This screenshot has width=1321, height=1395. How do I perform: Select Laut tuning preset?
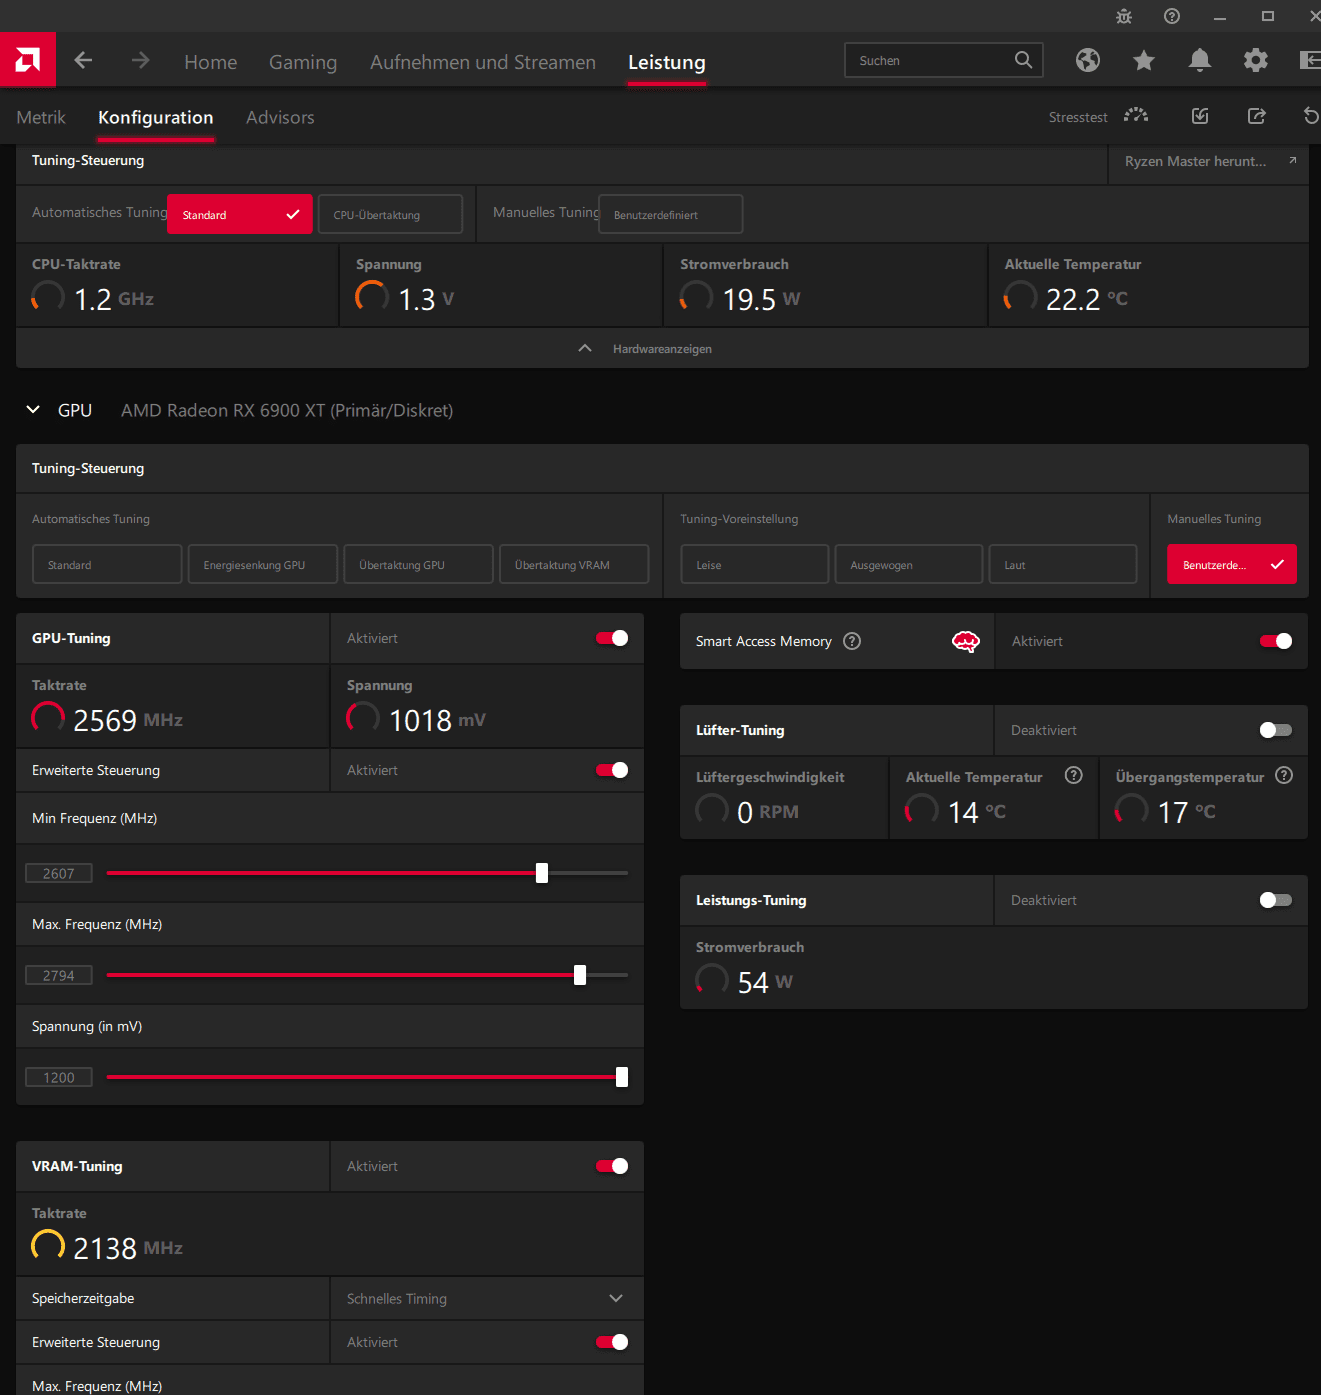pyautogui.click(x=1063, y=564)
